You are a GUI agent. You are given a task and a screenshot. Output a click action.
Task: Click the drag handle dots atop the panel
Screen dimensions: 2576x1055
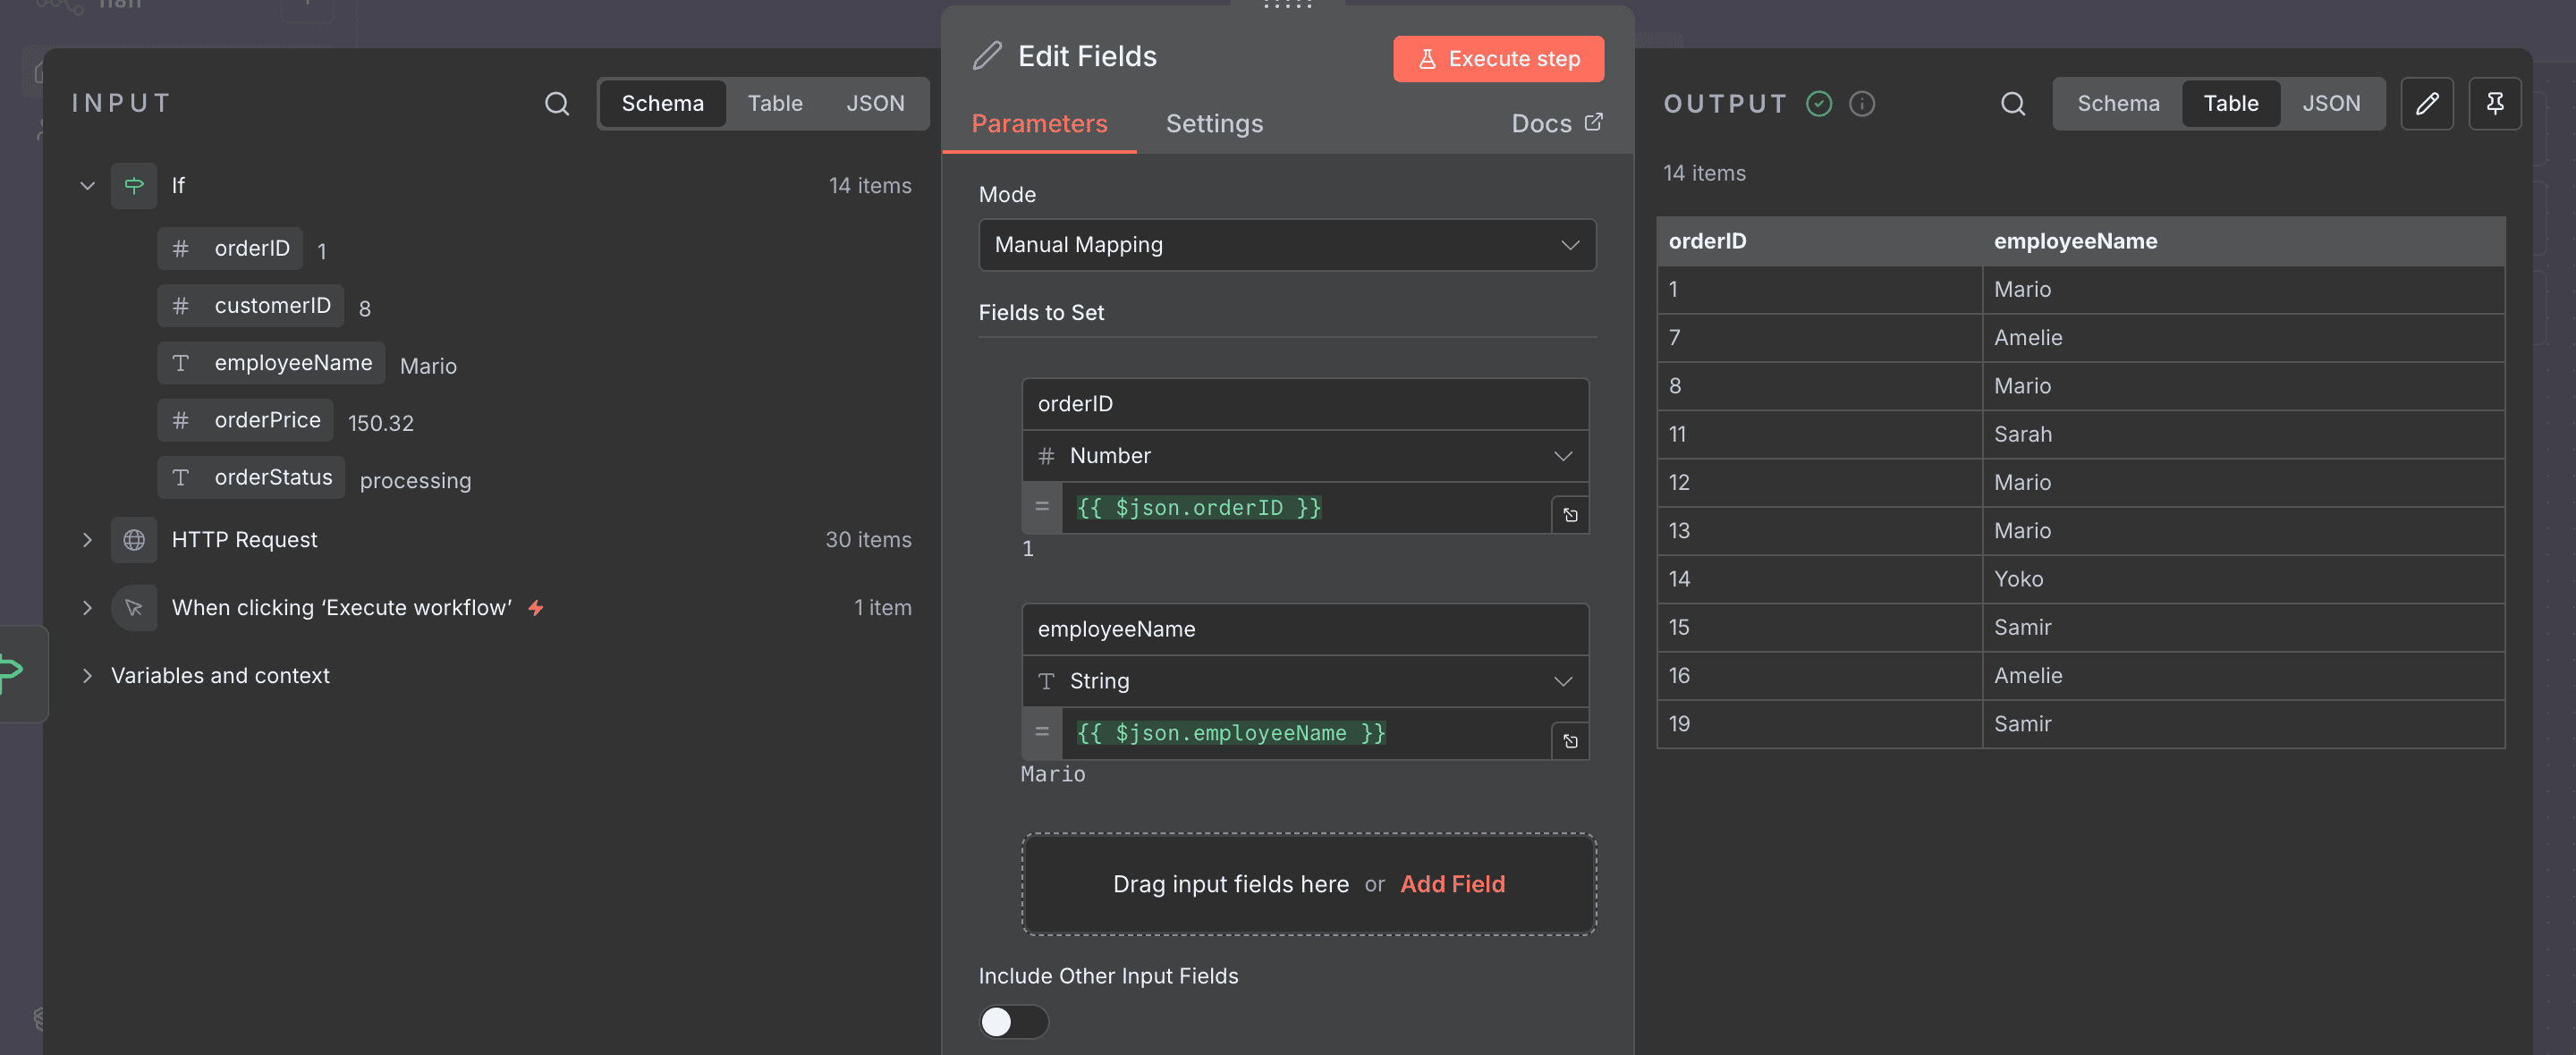[1287, 5]
